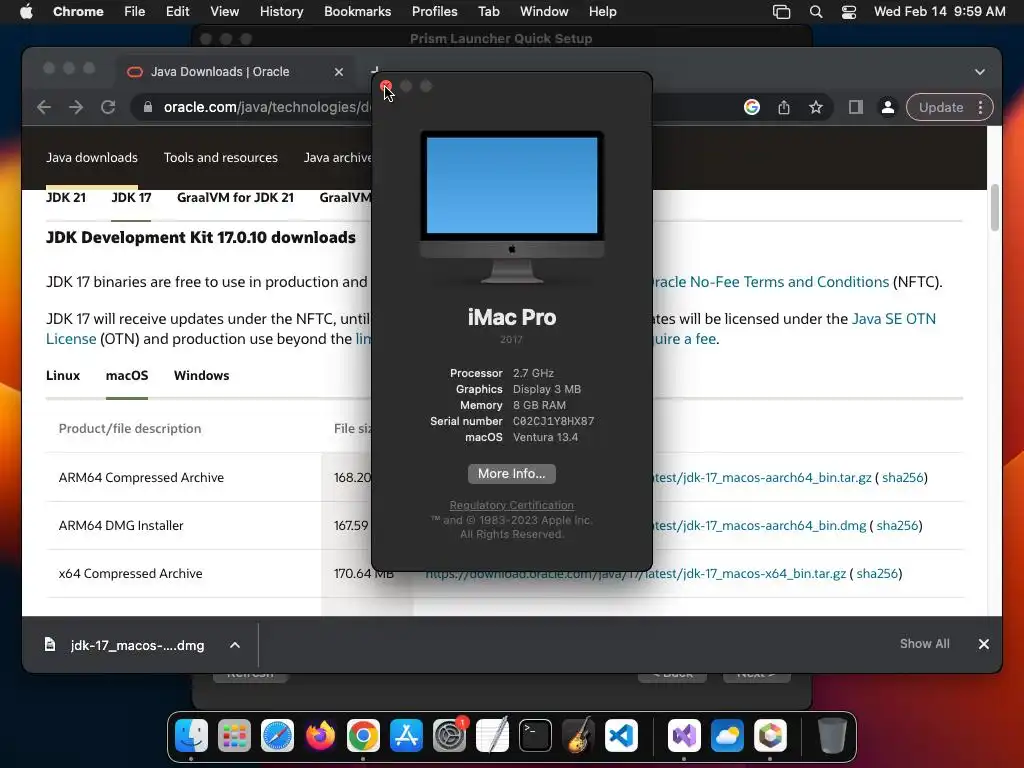1024x768 pixels.
Task: Open the History menu
Action: [281, 12]
